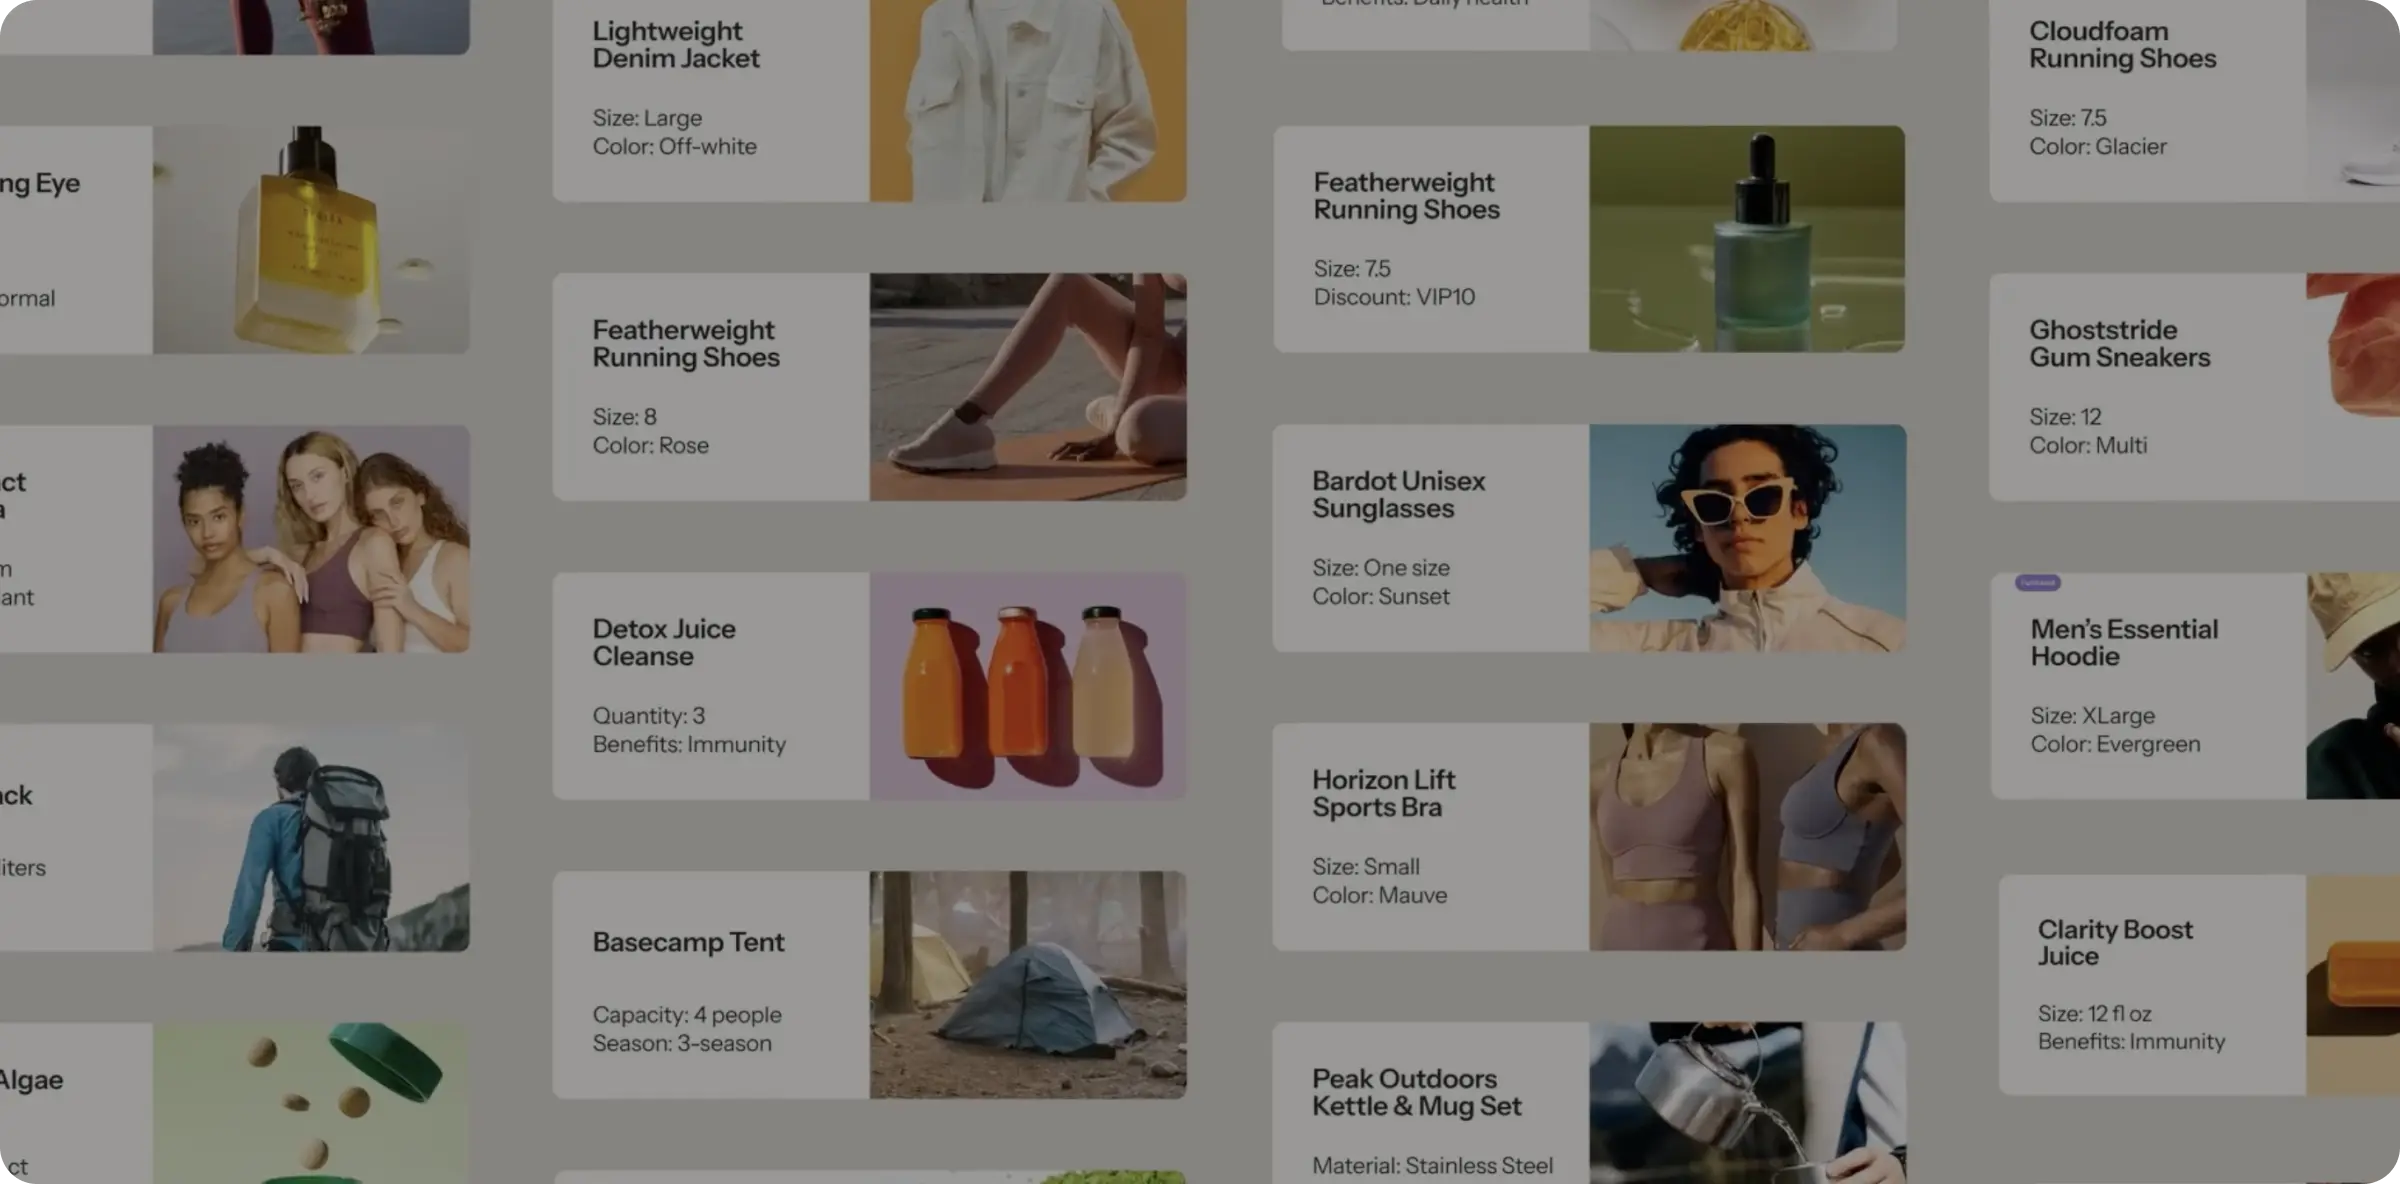
Task: Click the 'Color: Multi' text
Action: (x=2088, y=445)
